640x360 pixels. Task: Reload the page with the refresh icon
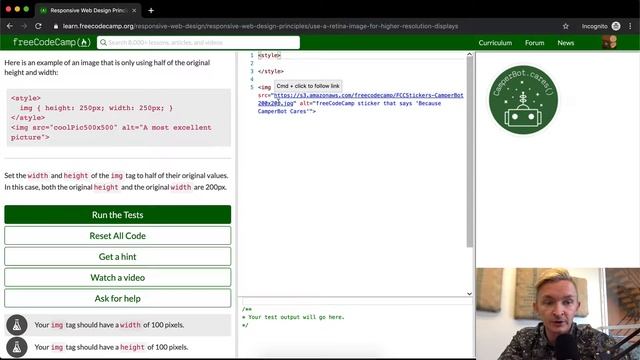tap(38, 26)
